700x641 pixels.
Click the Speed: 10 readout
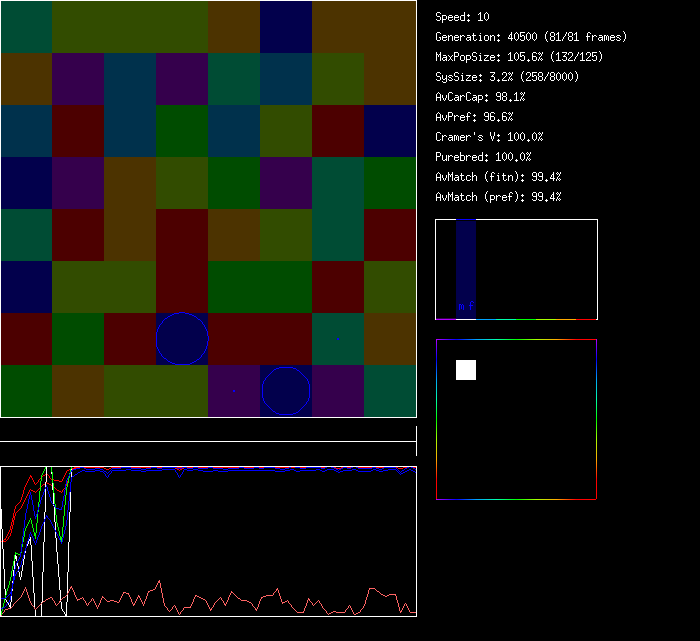[463, 17]
